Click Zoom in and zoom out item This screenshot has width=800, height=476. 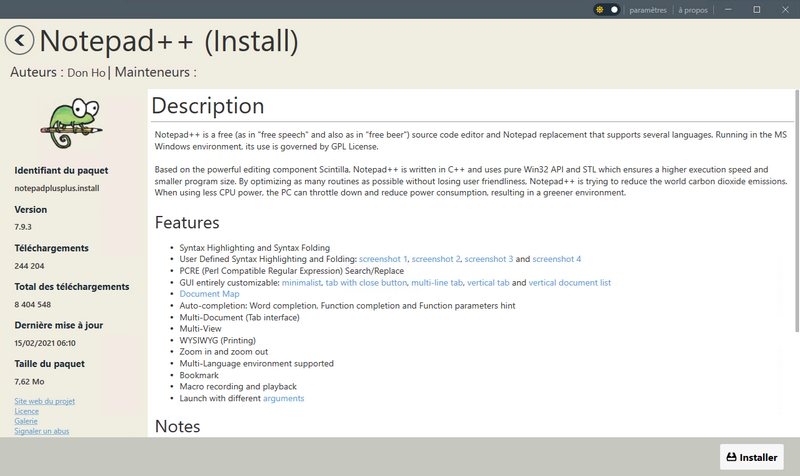pos(223,352)
